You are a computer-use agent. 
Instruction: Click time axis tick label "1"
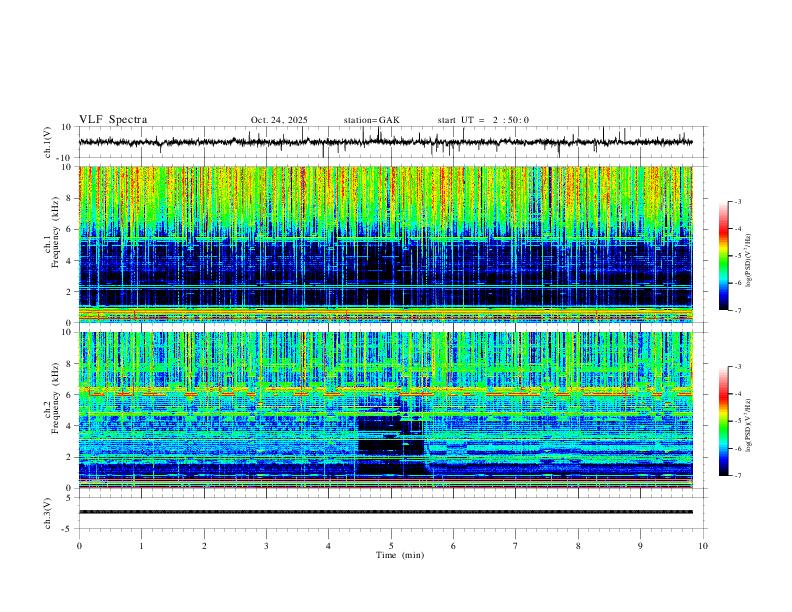[141, 546]
